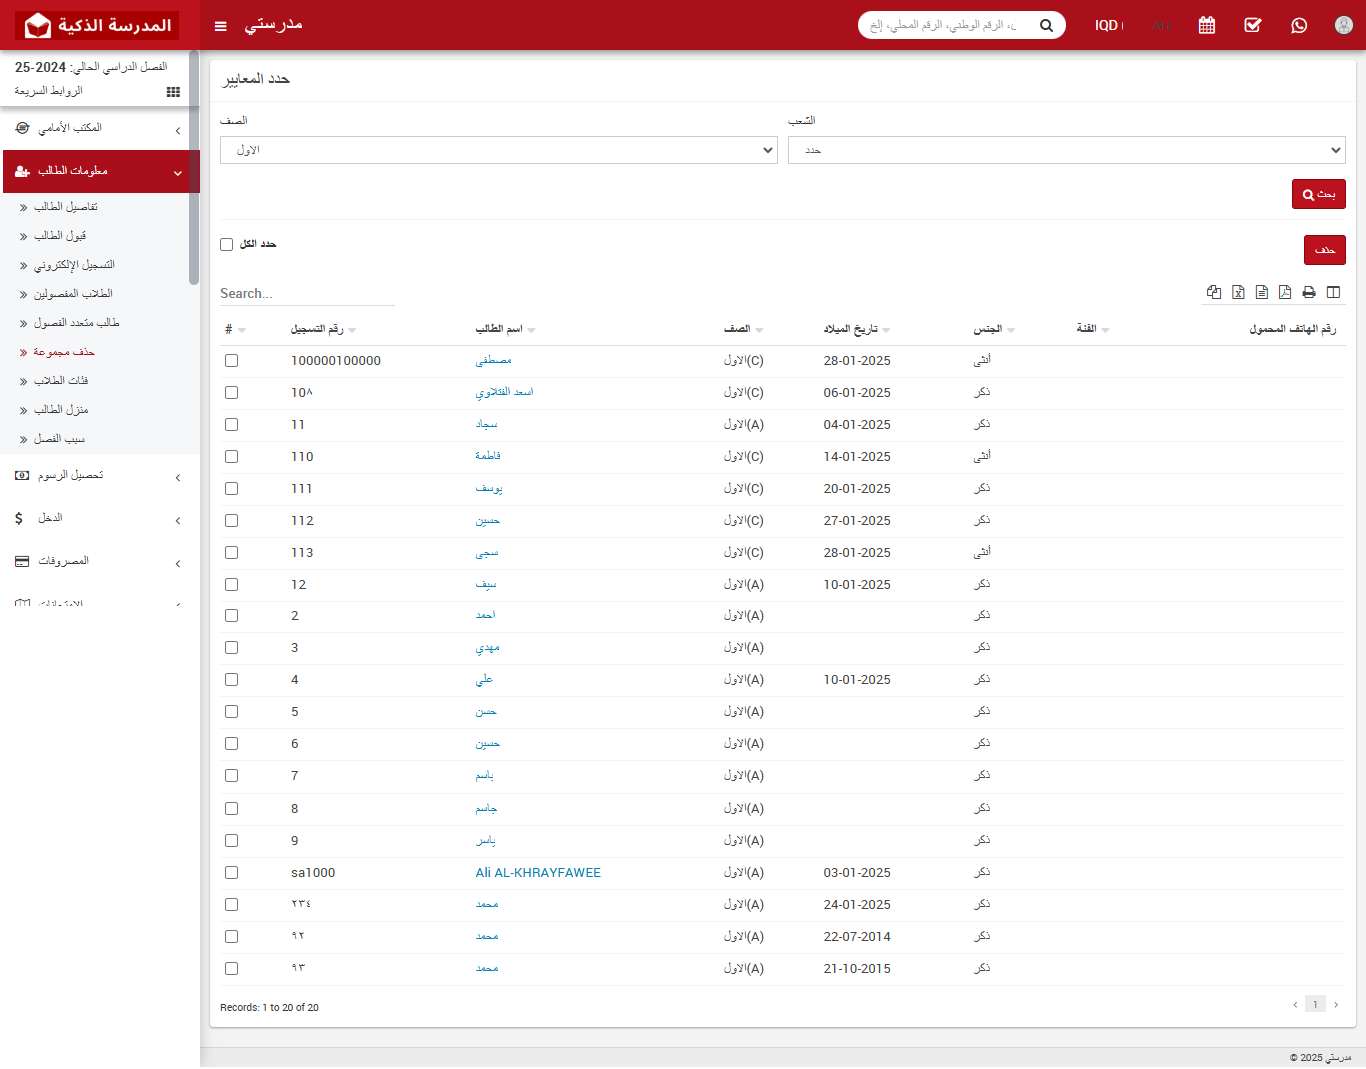Screen dimensions: 1366x1069
Task: Open the 'الصف' class dropdown
Action: point(498,150)
